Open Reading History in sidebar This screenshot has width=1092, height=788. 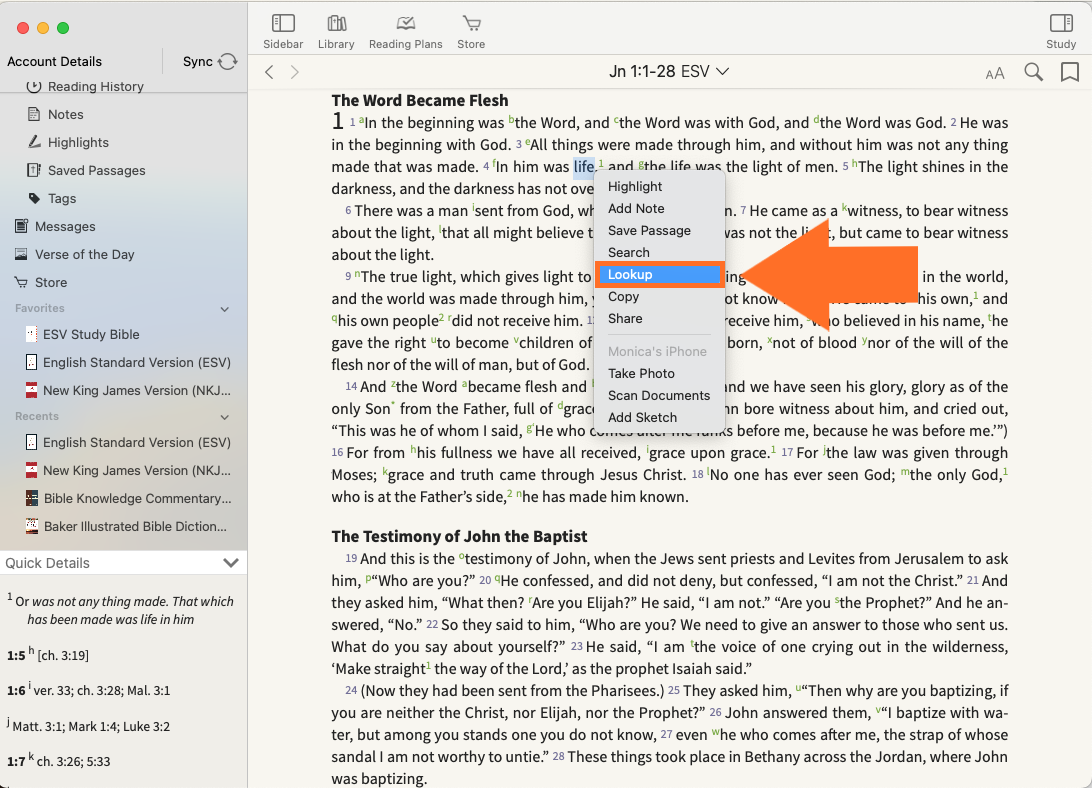tap(95, 86)
